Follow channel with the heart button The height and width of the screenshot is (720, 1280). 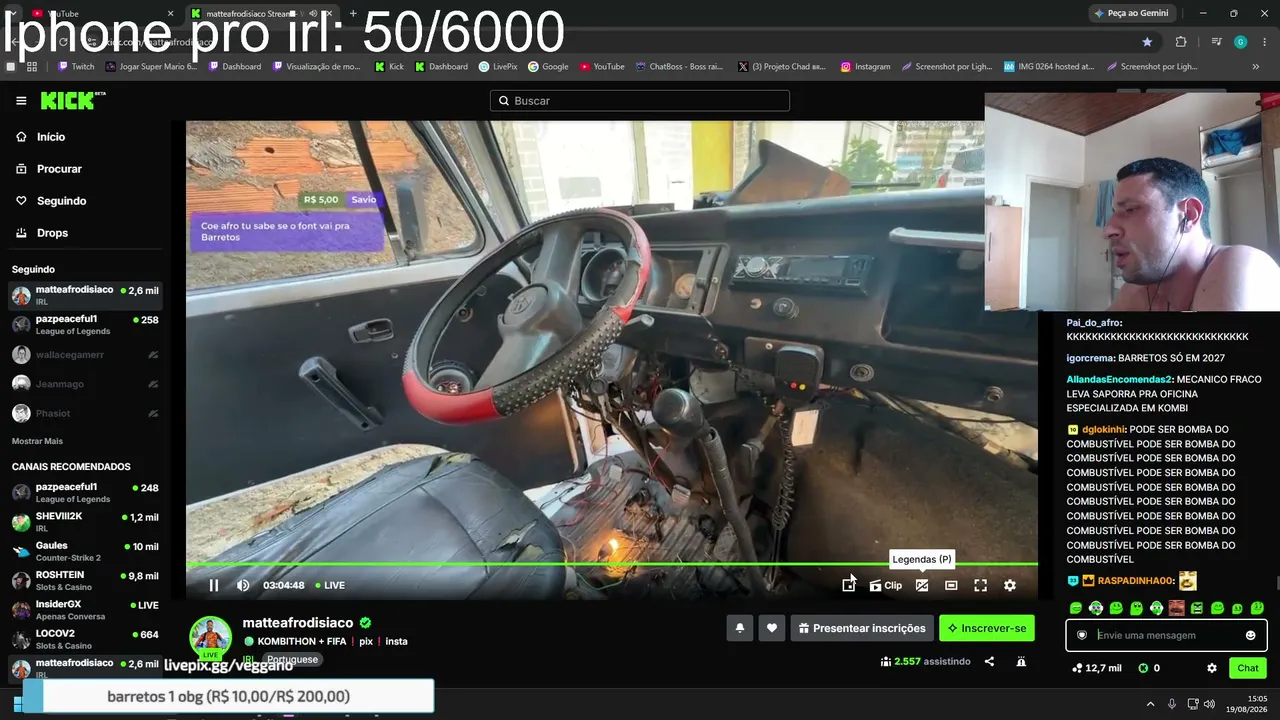(771, 628)
